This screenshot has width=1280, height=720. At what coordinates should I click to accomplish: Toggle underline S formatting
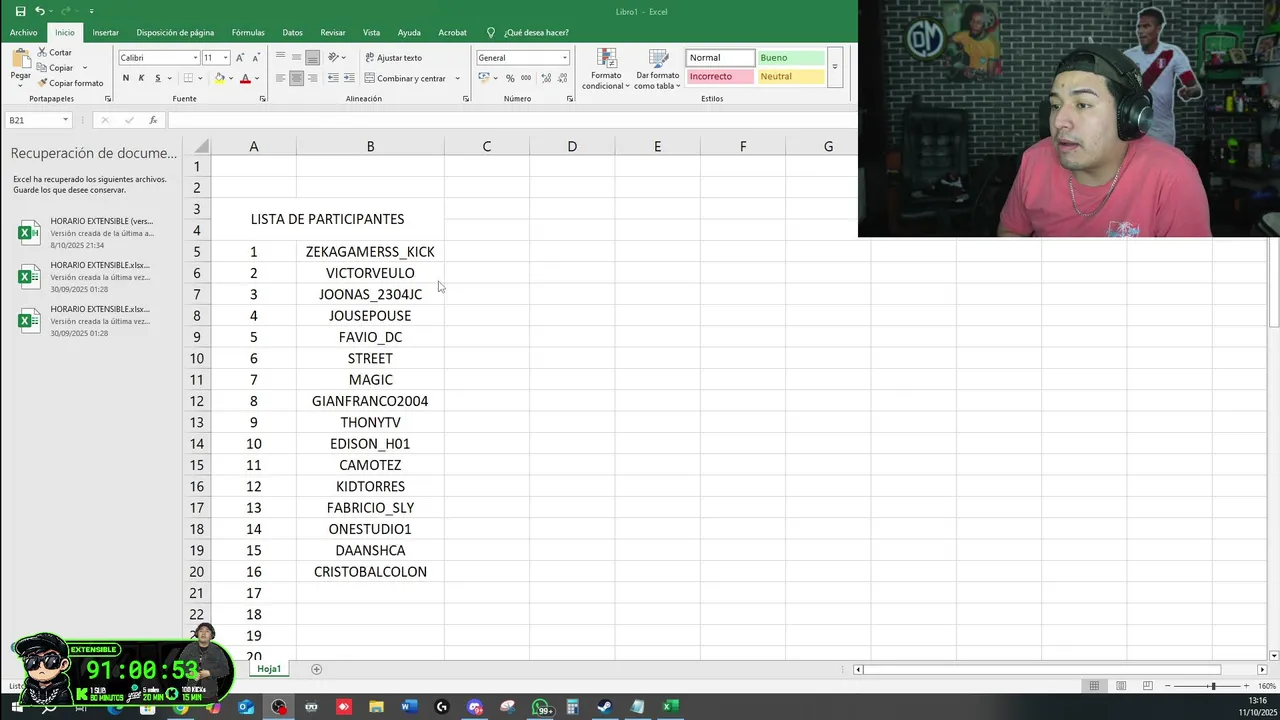coord(157,78)
